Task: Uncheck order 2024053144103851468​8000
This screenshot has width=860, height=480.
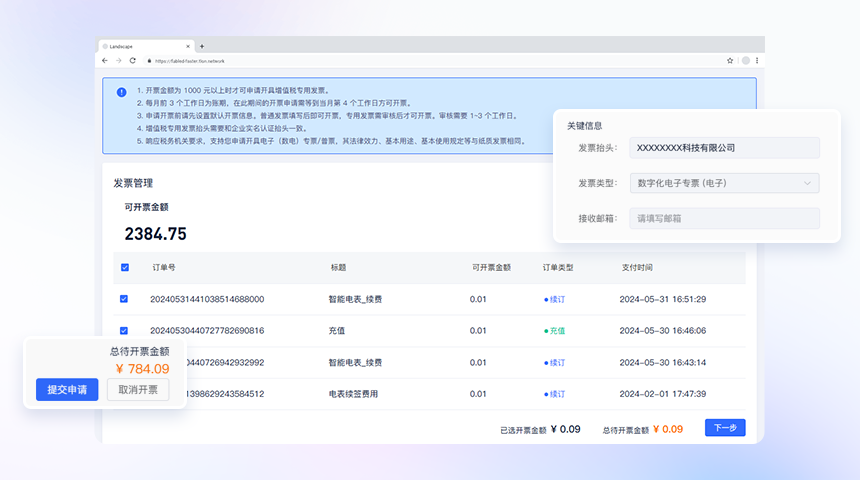Action: (x=124, y=299)
